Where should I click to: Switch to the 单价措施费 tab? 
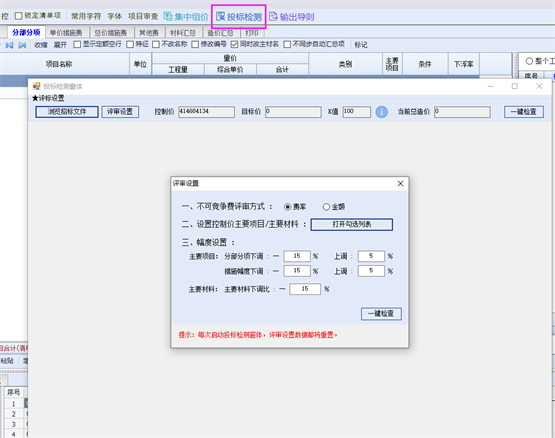[66, 33]
